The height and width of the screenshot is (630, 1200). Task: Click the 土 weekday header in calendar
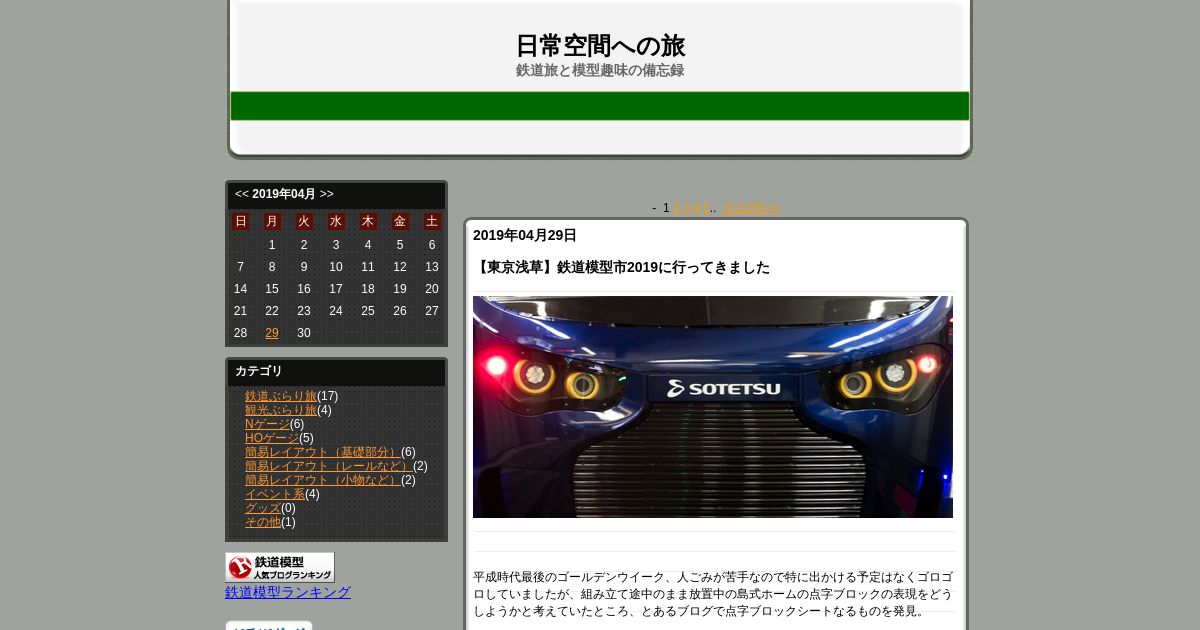click(x=432, y=221)
